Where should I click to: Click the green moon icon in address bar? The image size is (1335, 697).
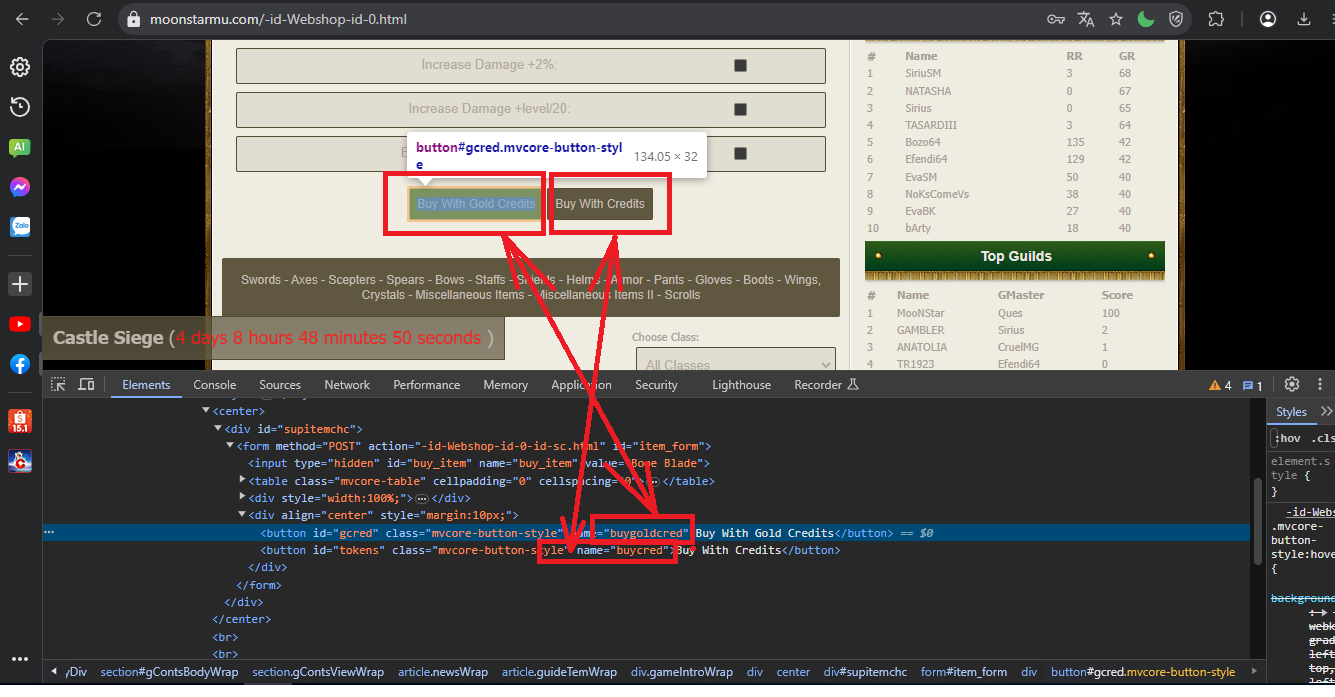coord(1146,19)
